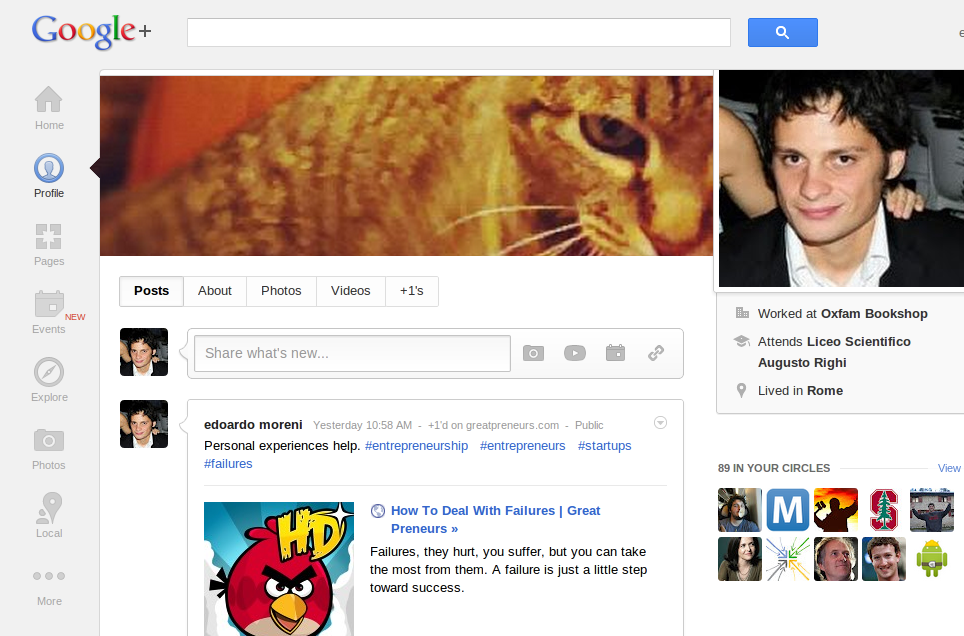Open avatar left of Android robot
964x636 pixels.
click(883, 558)
